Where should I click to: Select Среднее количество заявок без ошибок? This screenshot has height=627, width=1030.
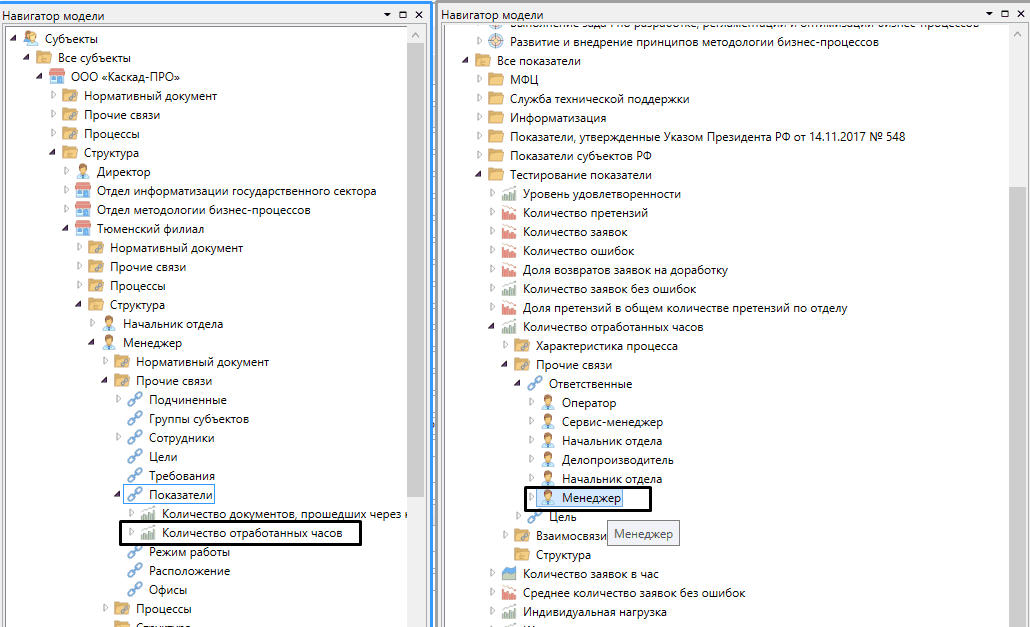pyautogui.click(x=634, y=593)
